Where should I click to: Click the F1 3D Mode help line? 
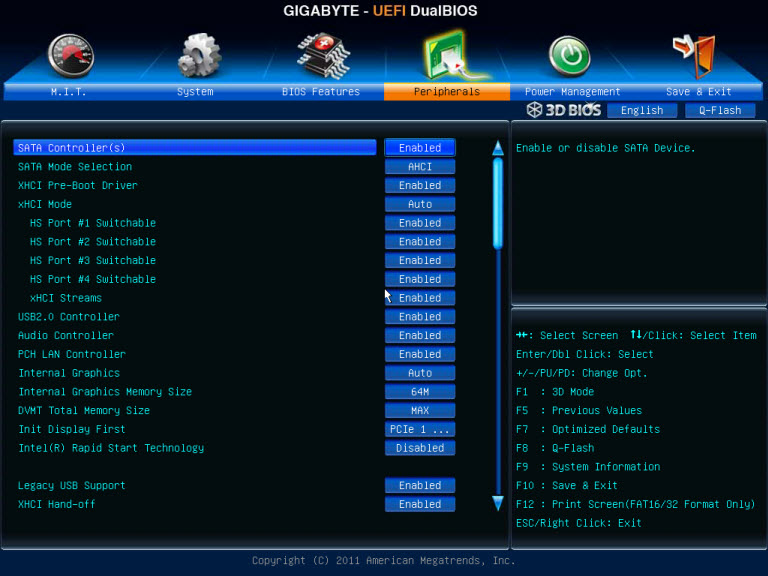coord(555,392)
